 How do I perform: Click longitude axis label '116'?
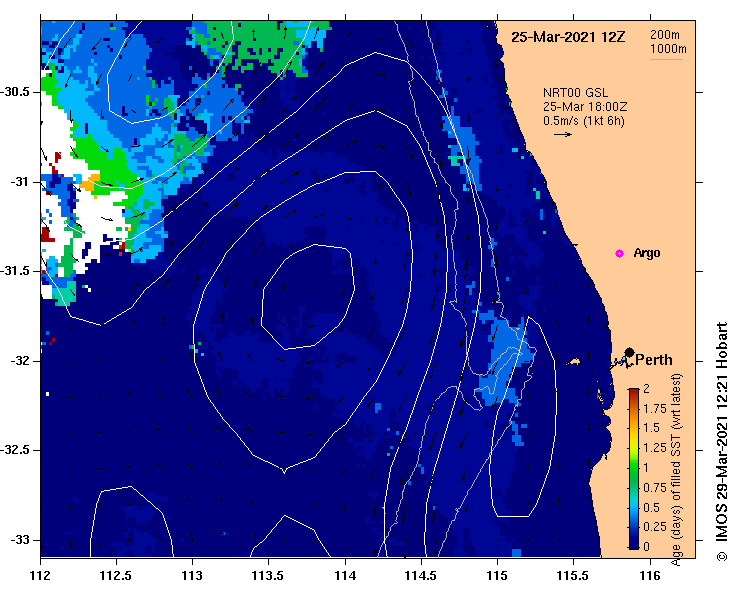650,576
